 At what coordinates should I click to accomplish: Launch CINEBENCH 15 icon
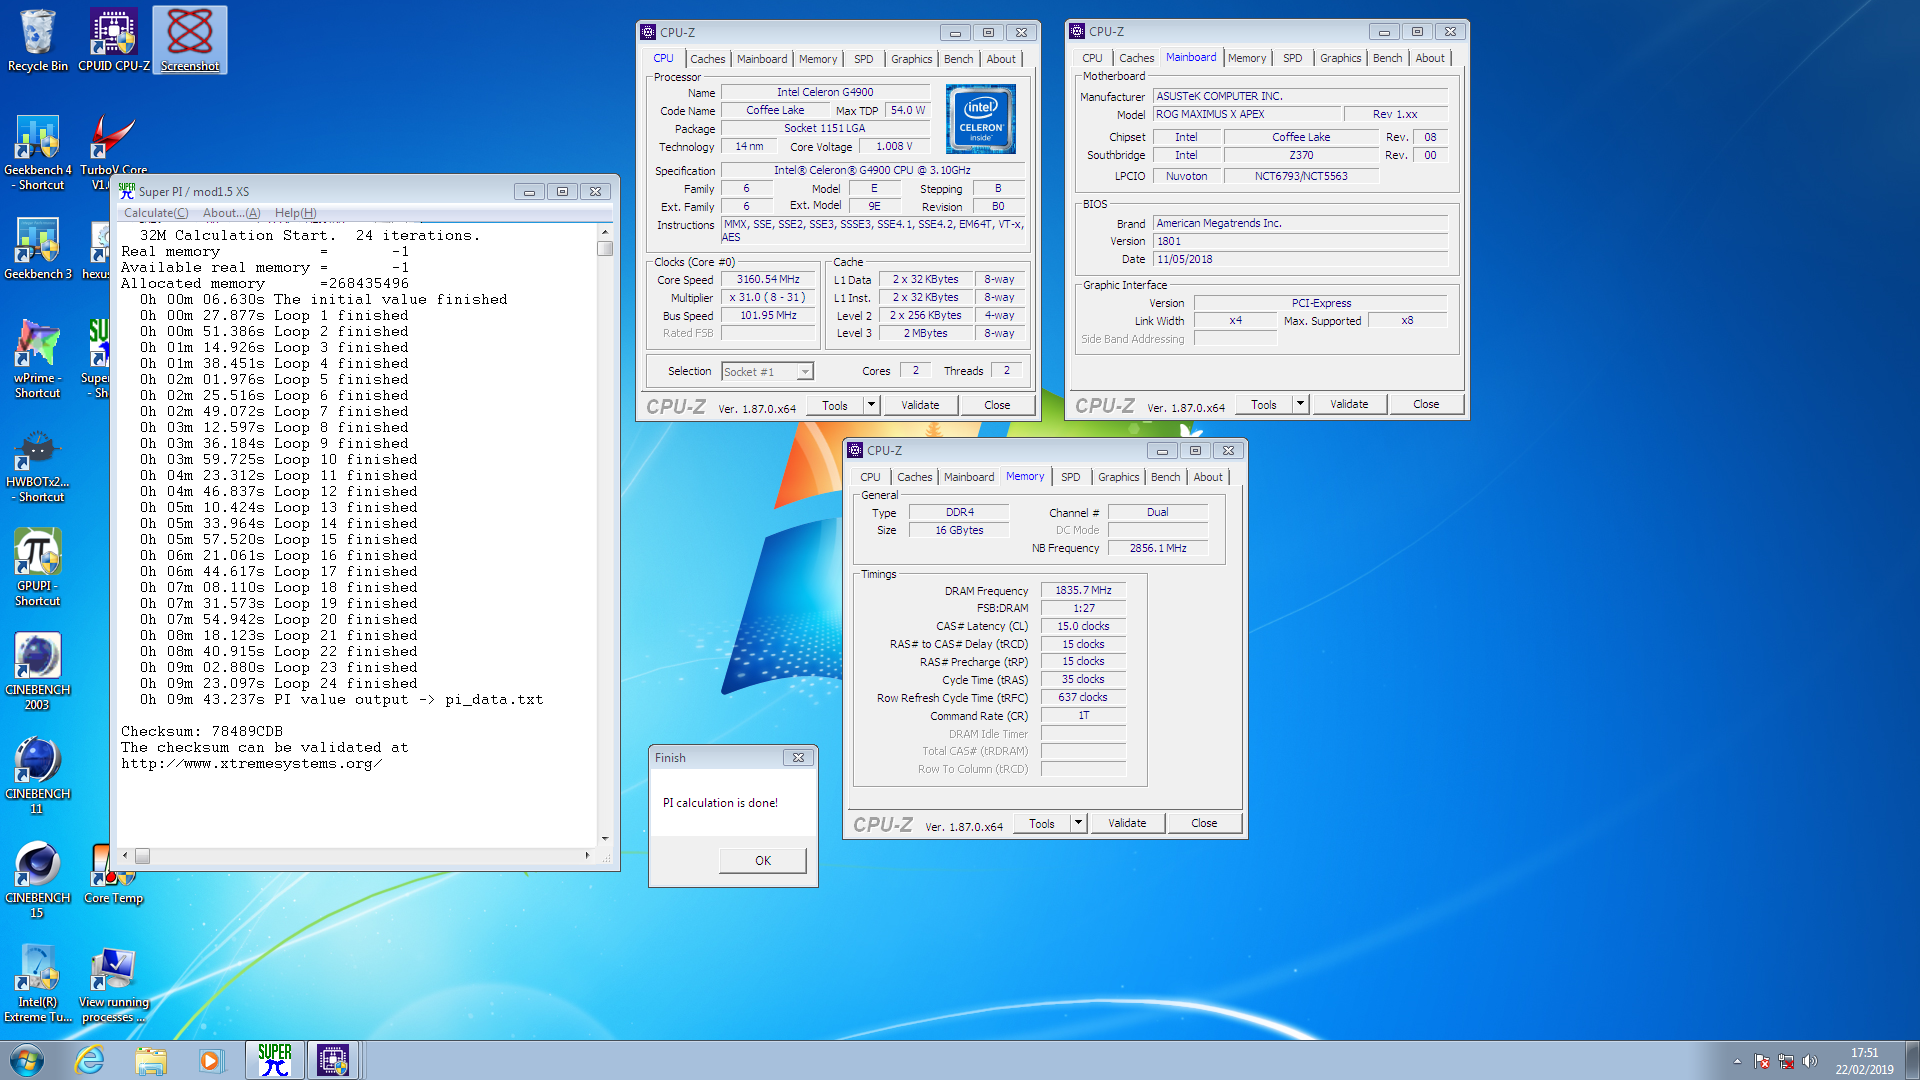38,880
